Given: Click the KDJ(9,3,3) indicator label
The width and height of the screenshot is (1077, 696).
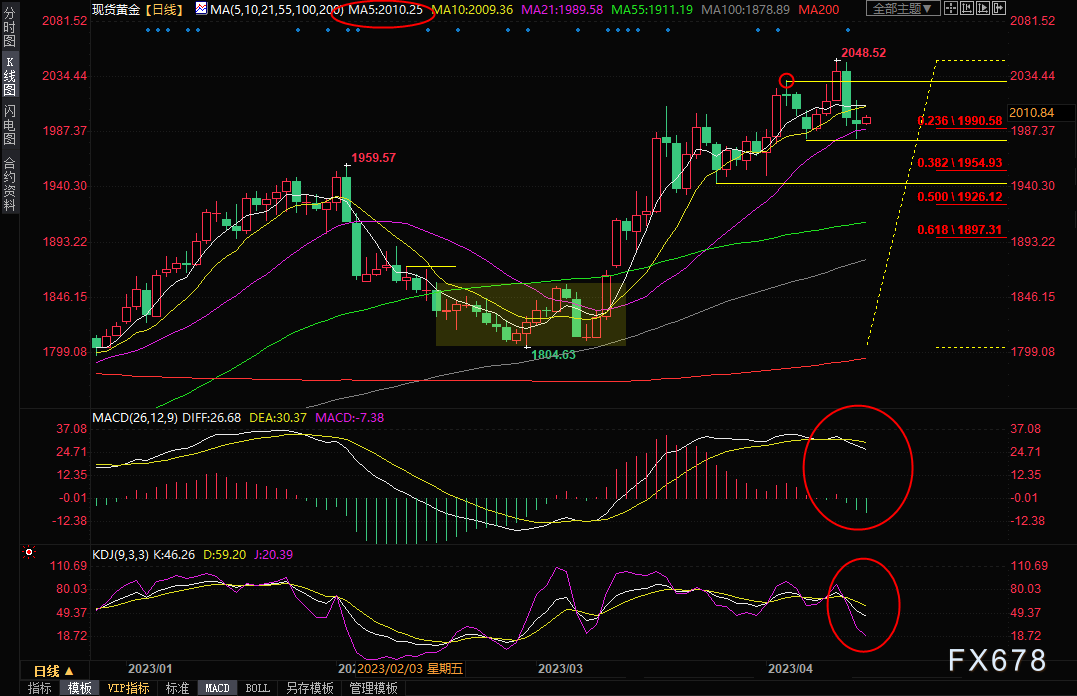Looking at the screenshot, I should click(x=120, y=554).
